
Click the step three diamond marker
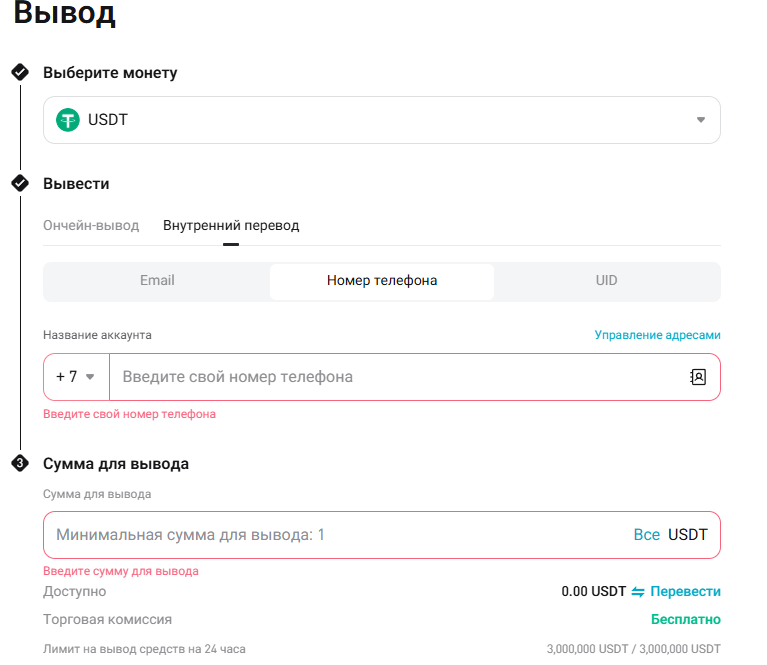coord(20,463)
